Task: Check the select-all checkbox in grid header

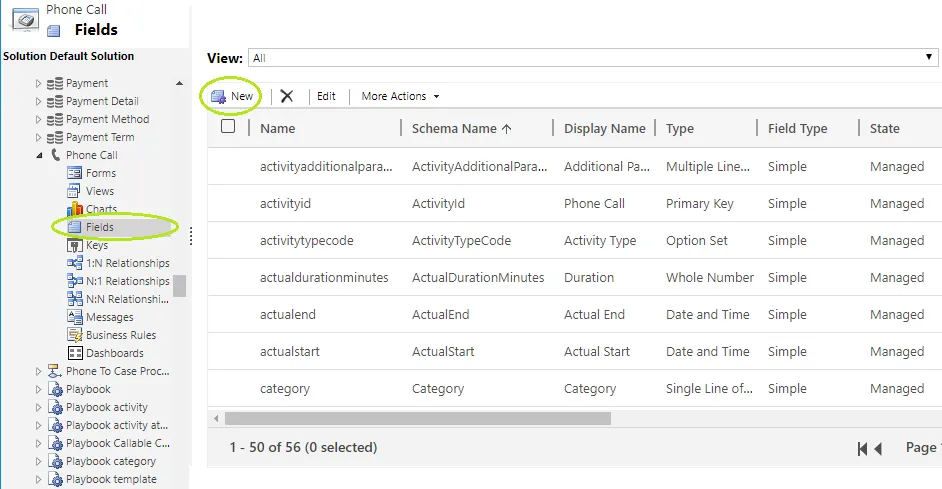Action: (228, 127)
